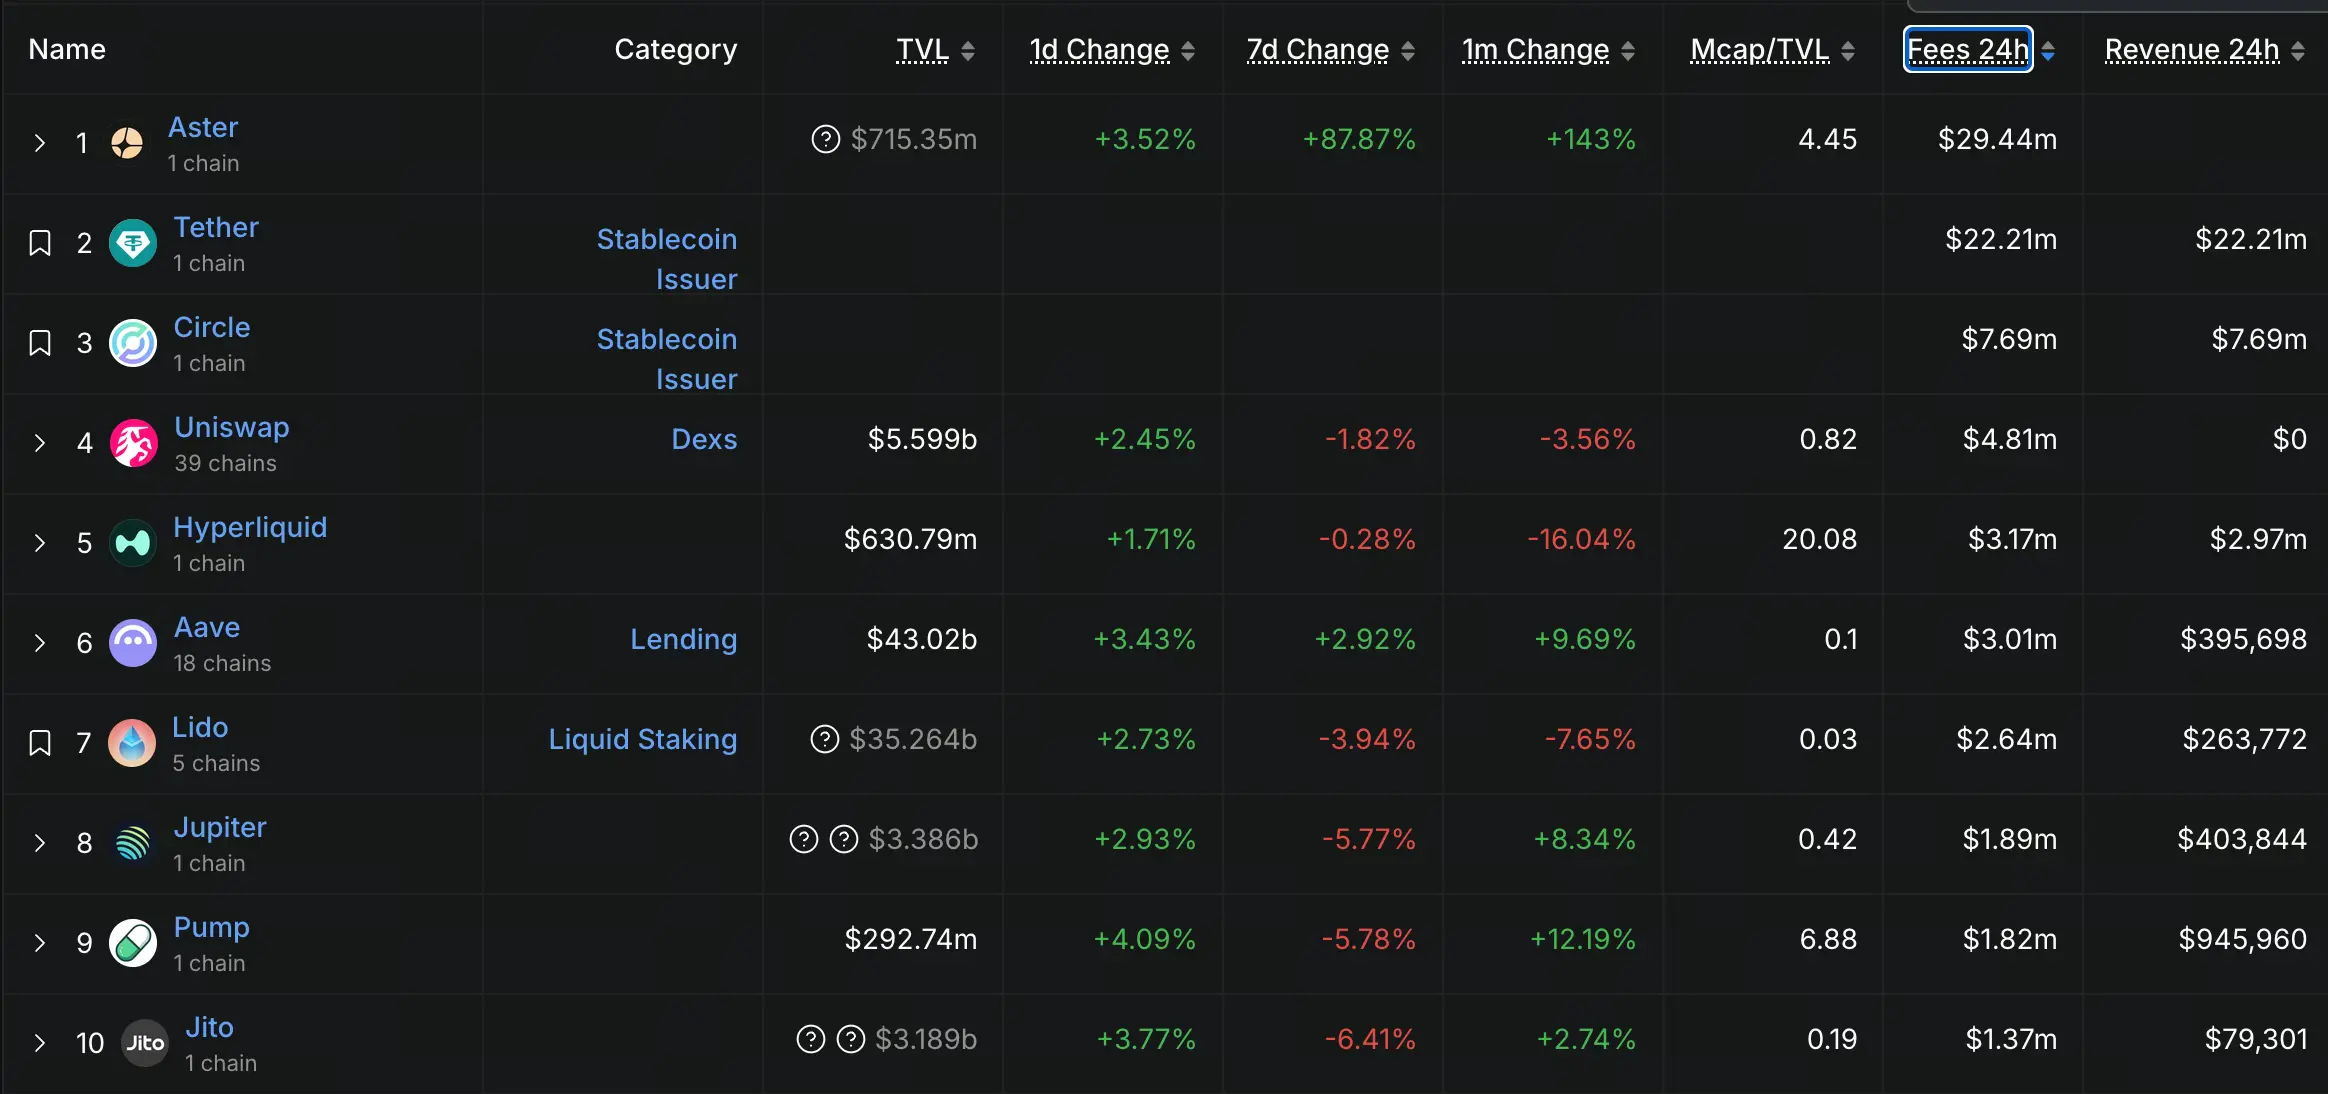Sort by TVL column header
This screenshot has height=1094, width=2328.
click(x=922, y=50)
